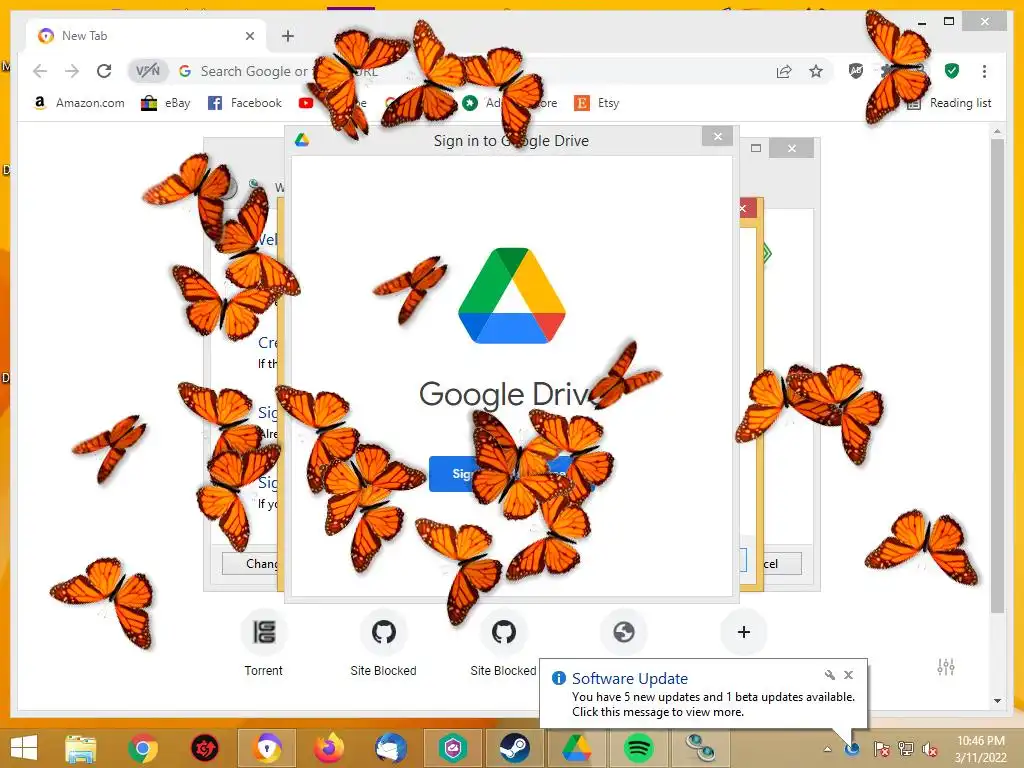Click the browser vertical scrollbar
The image size is (1024, 768).
click(x=997, y=376)
